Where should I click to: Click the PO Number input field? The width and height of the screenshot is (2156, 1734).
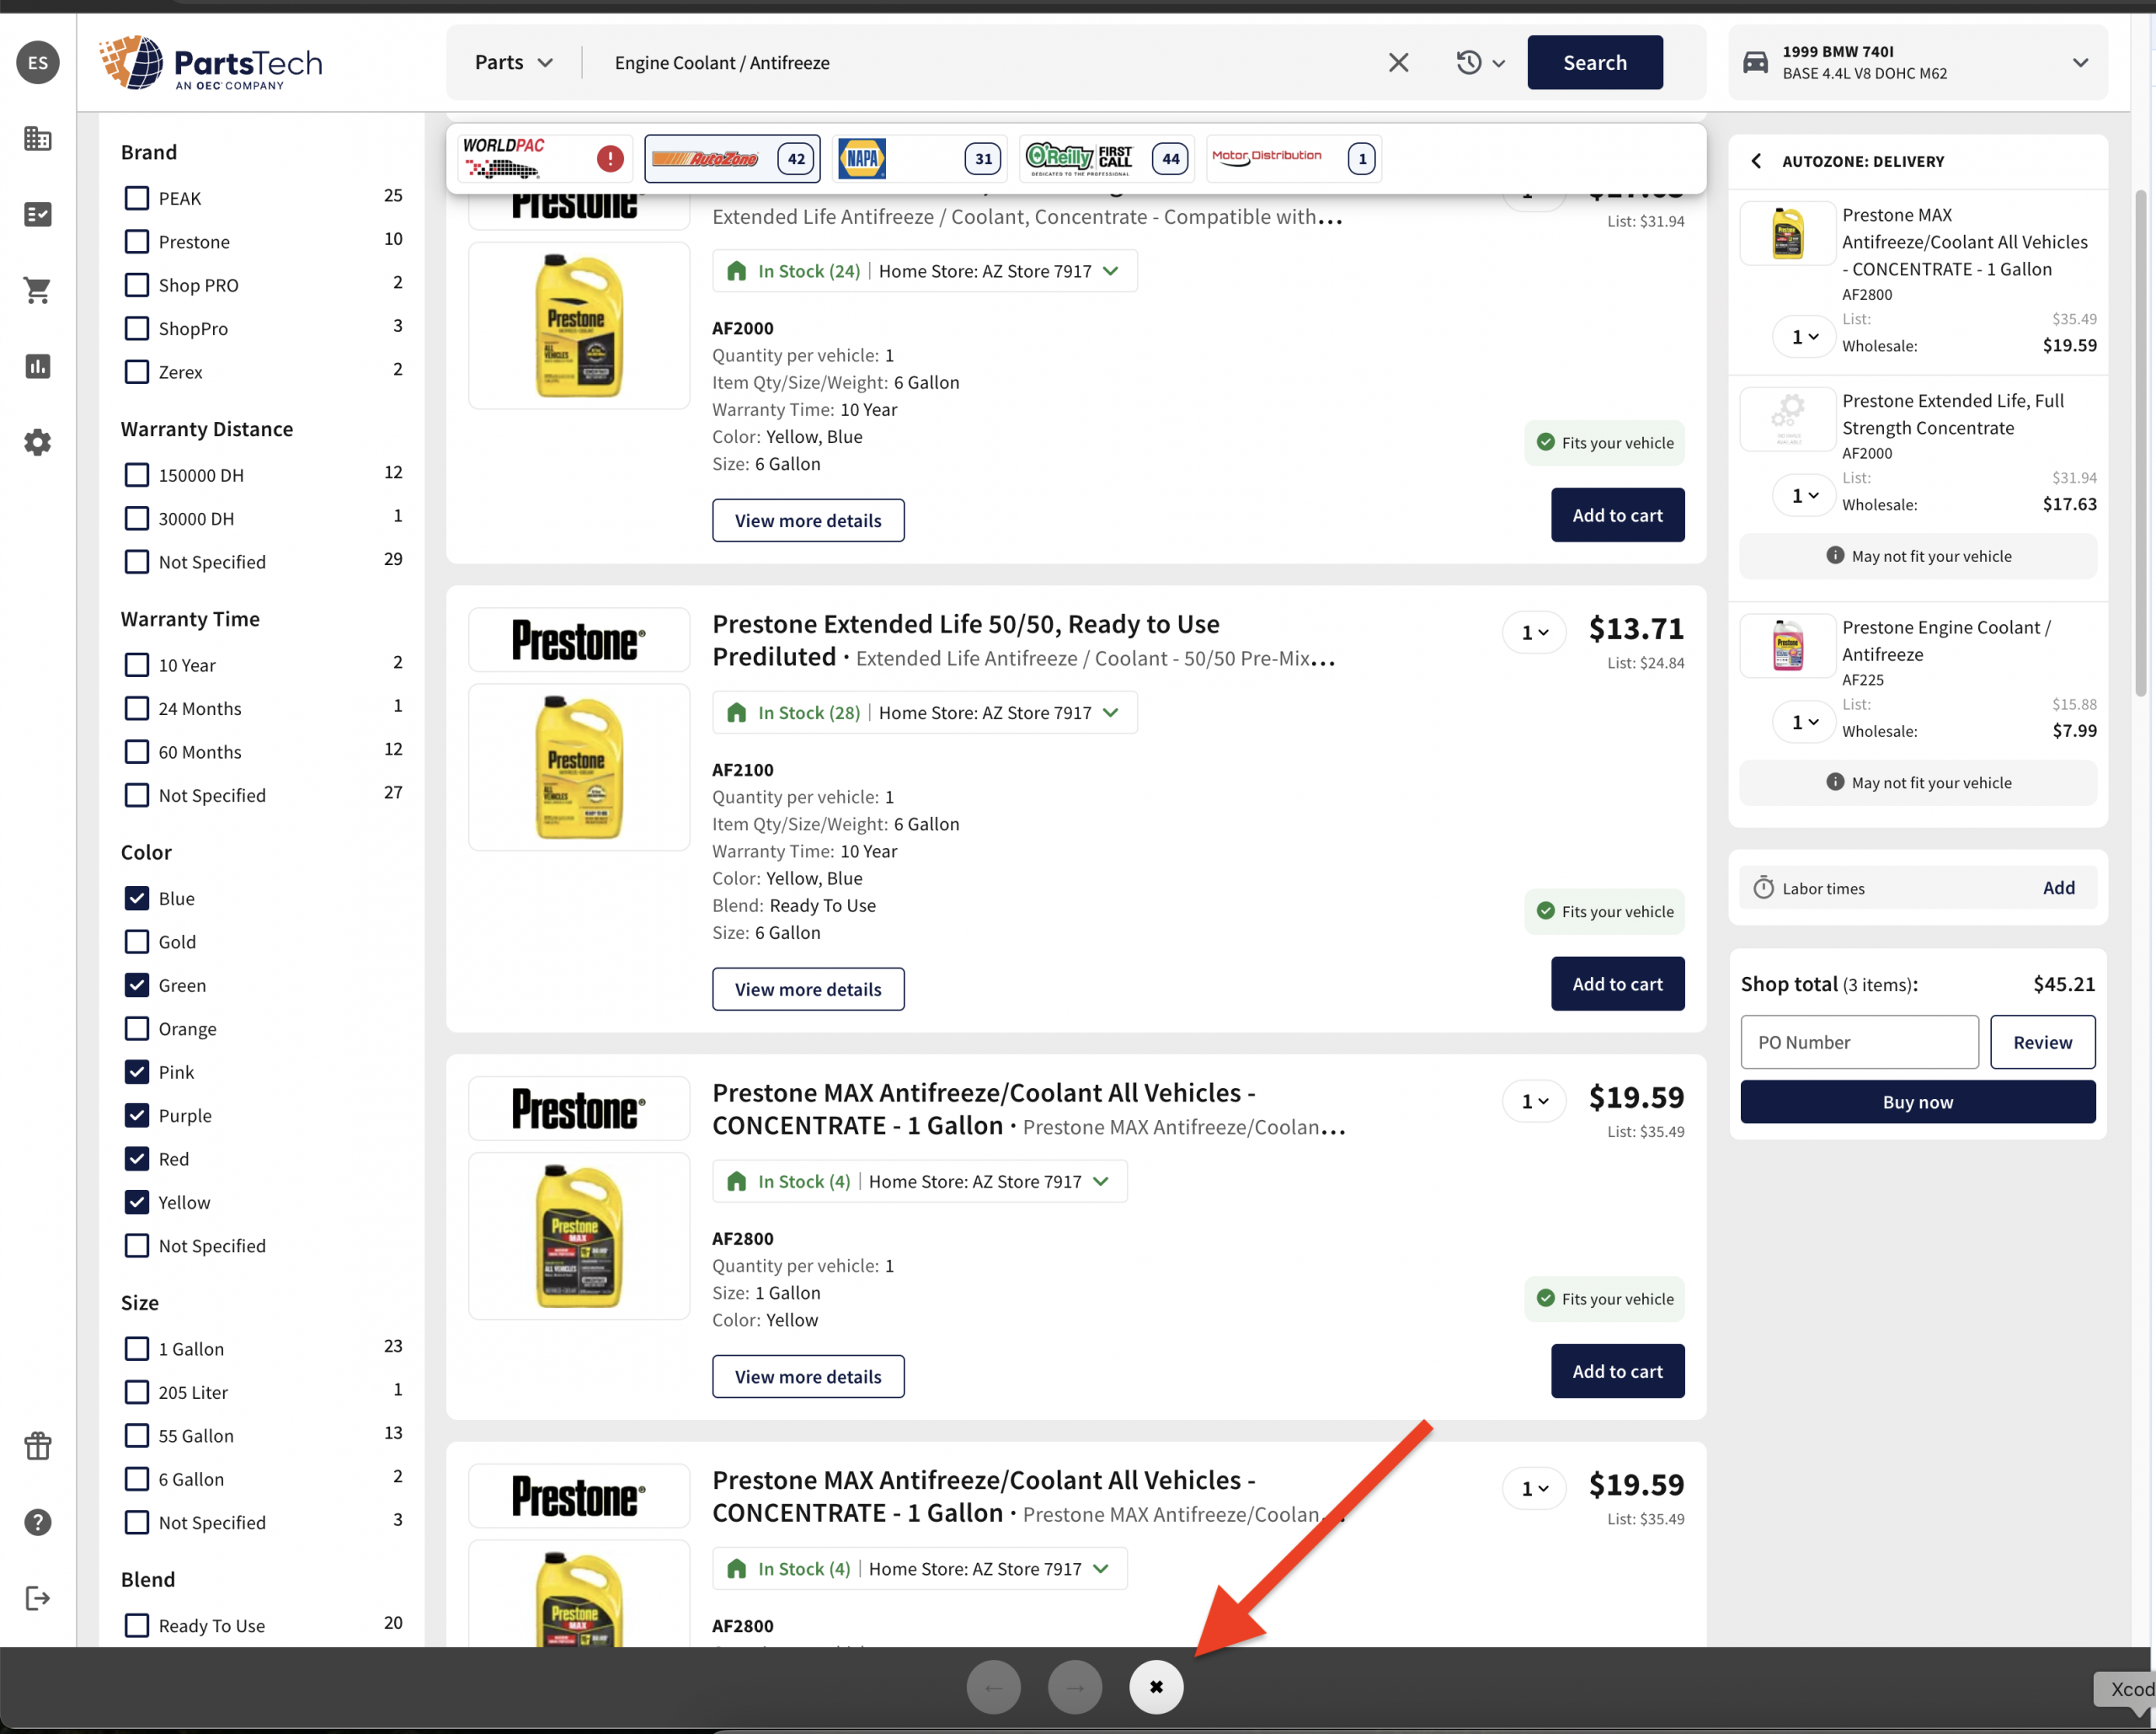click(1858, 1042)
